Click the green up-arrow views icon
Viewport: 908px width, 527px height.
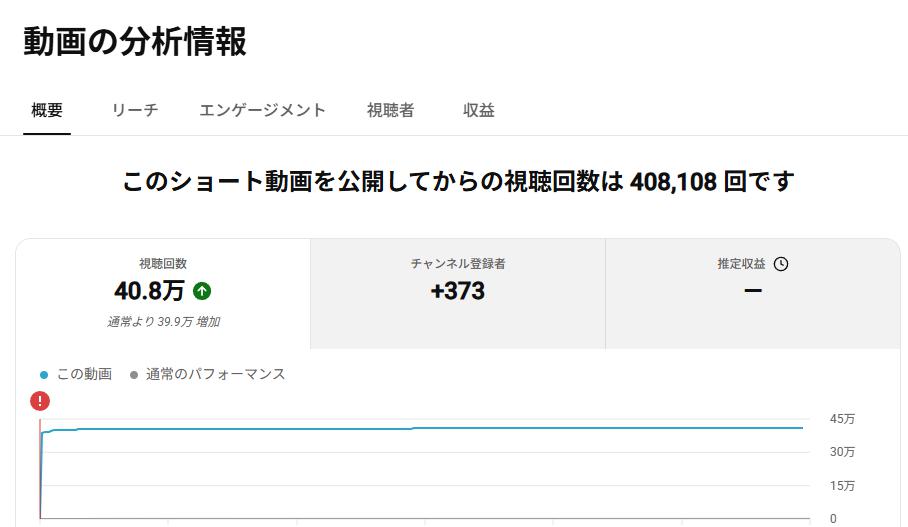click(202, 291)
